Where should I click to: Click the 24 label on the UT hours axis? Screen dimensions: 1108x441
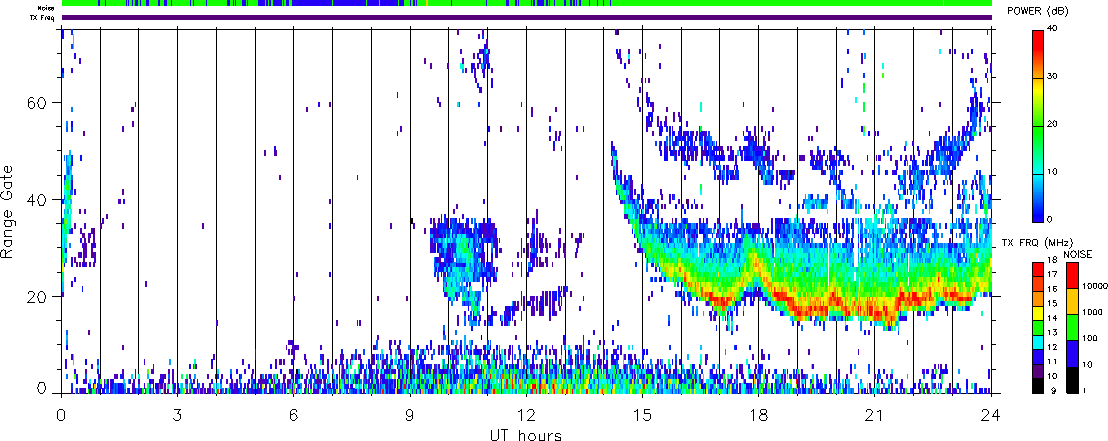click(x=991, y=413)
